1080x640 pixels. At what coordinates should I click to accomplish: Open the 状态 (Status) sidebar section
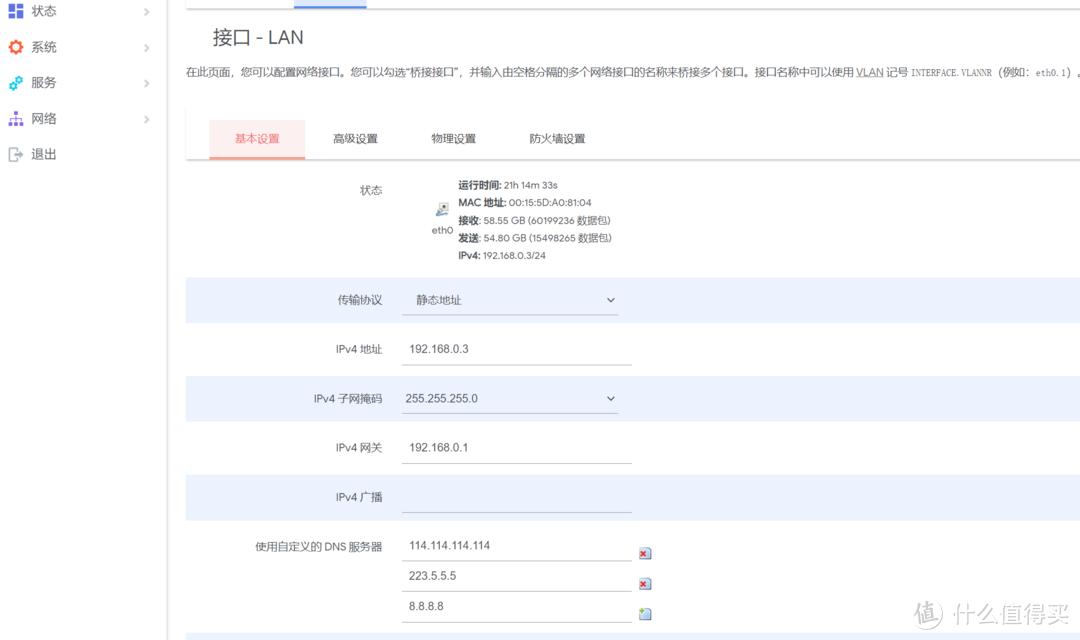point(40,11)
